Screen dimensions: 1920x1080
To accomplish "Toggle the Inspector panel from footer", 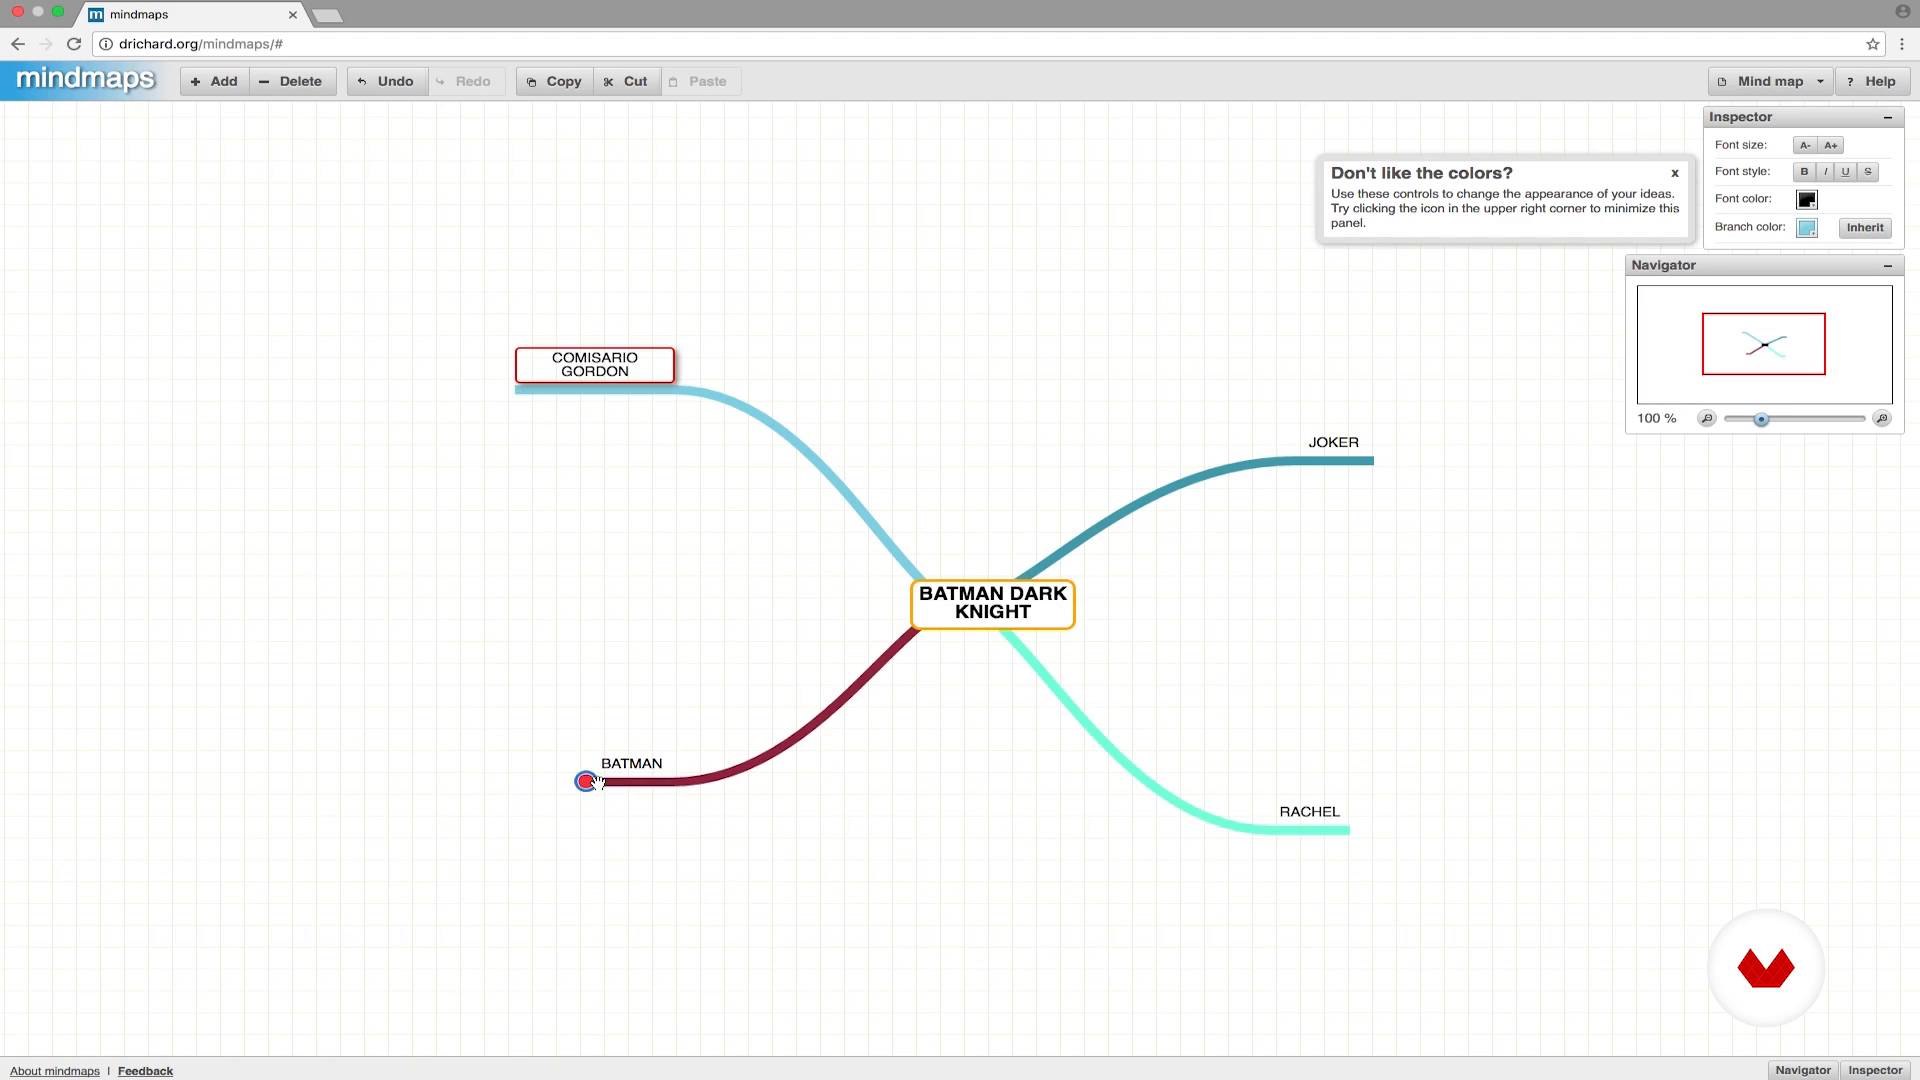I will click(x=1874, y=1070).
